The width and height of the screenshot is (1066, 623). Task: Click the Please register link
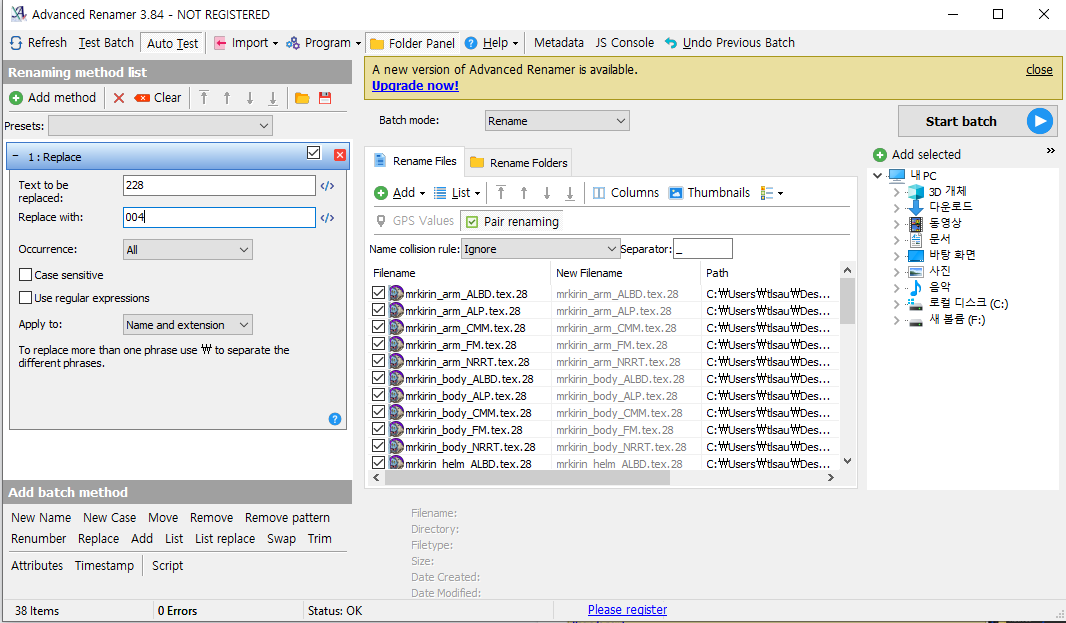(x=627, y=610)
